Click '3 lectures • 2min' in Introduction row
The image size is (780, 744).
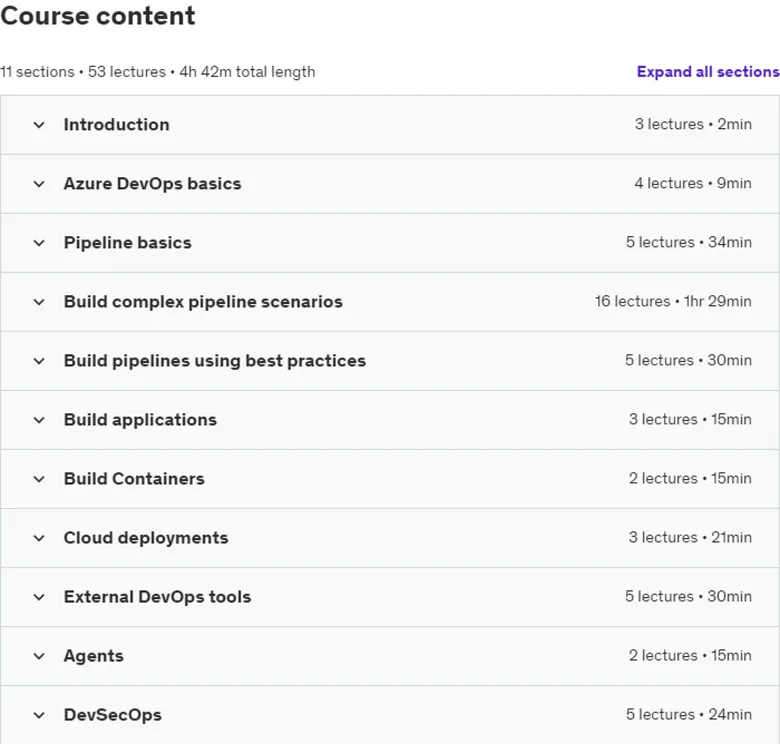pos(693,124)
